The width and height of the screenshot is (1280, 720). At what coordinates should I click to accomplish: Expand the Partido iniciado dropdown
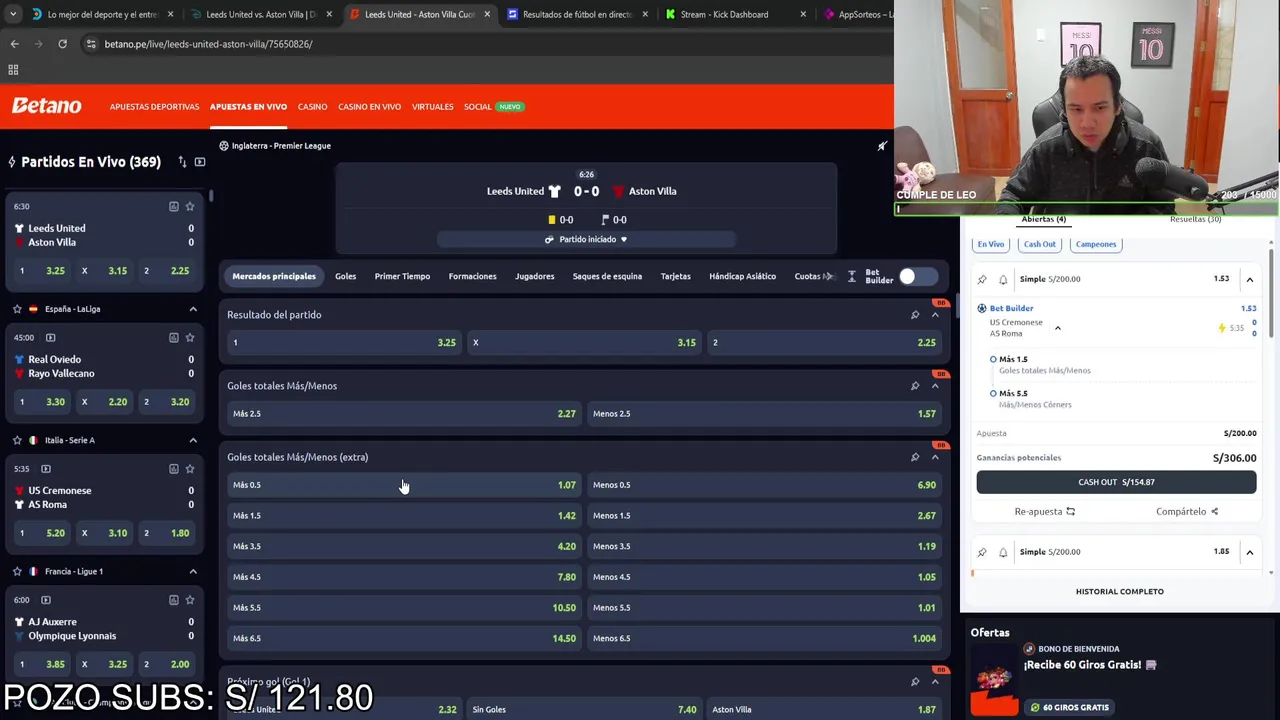pyautogui.click(x=587, y=240)
